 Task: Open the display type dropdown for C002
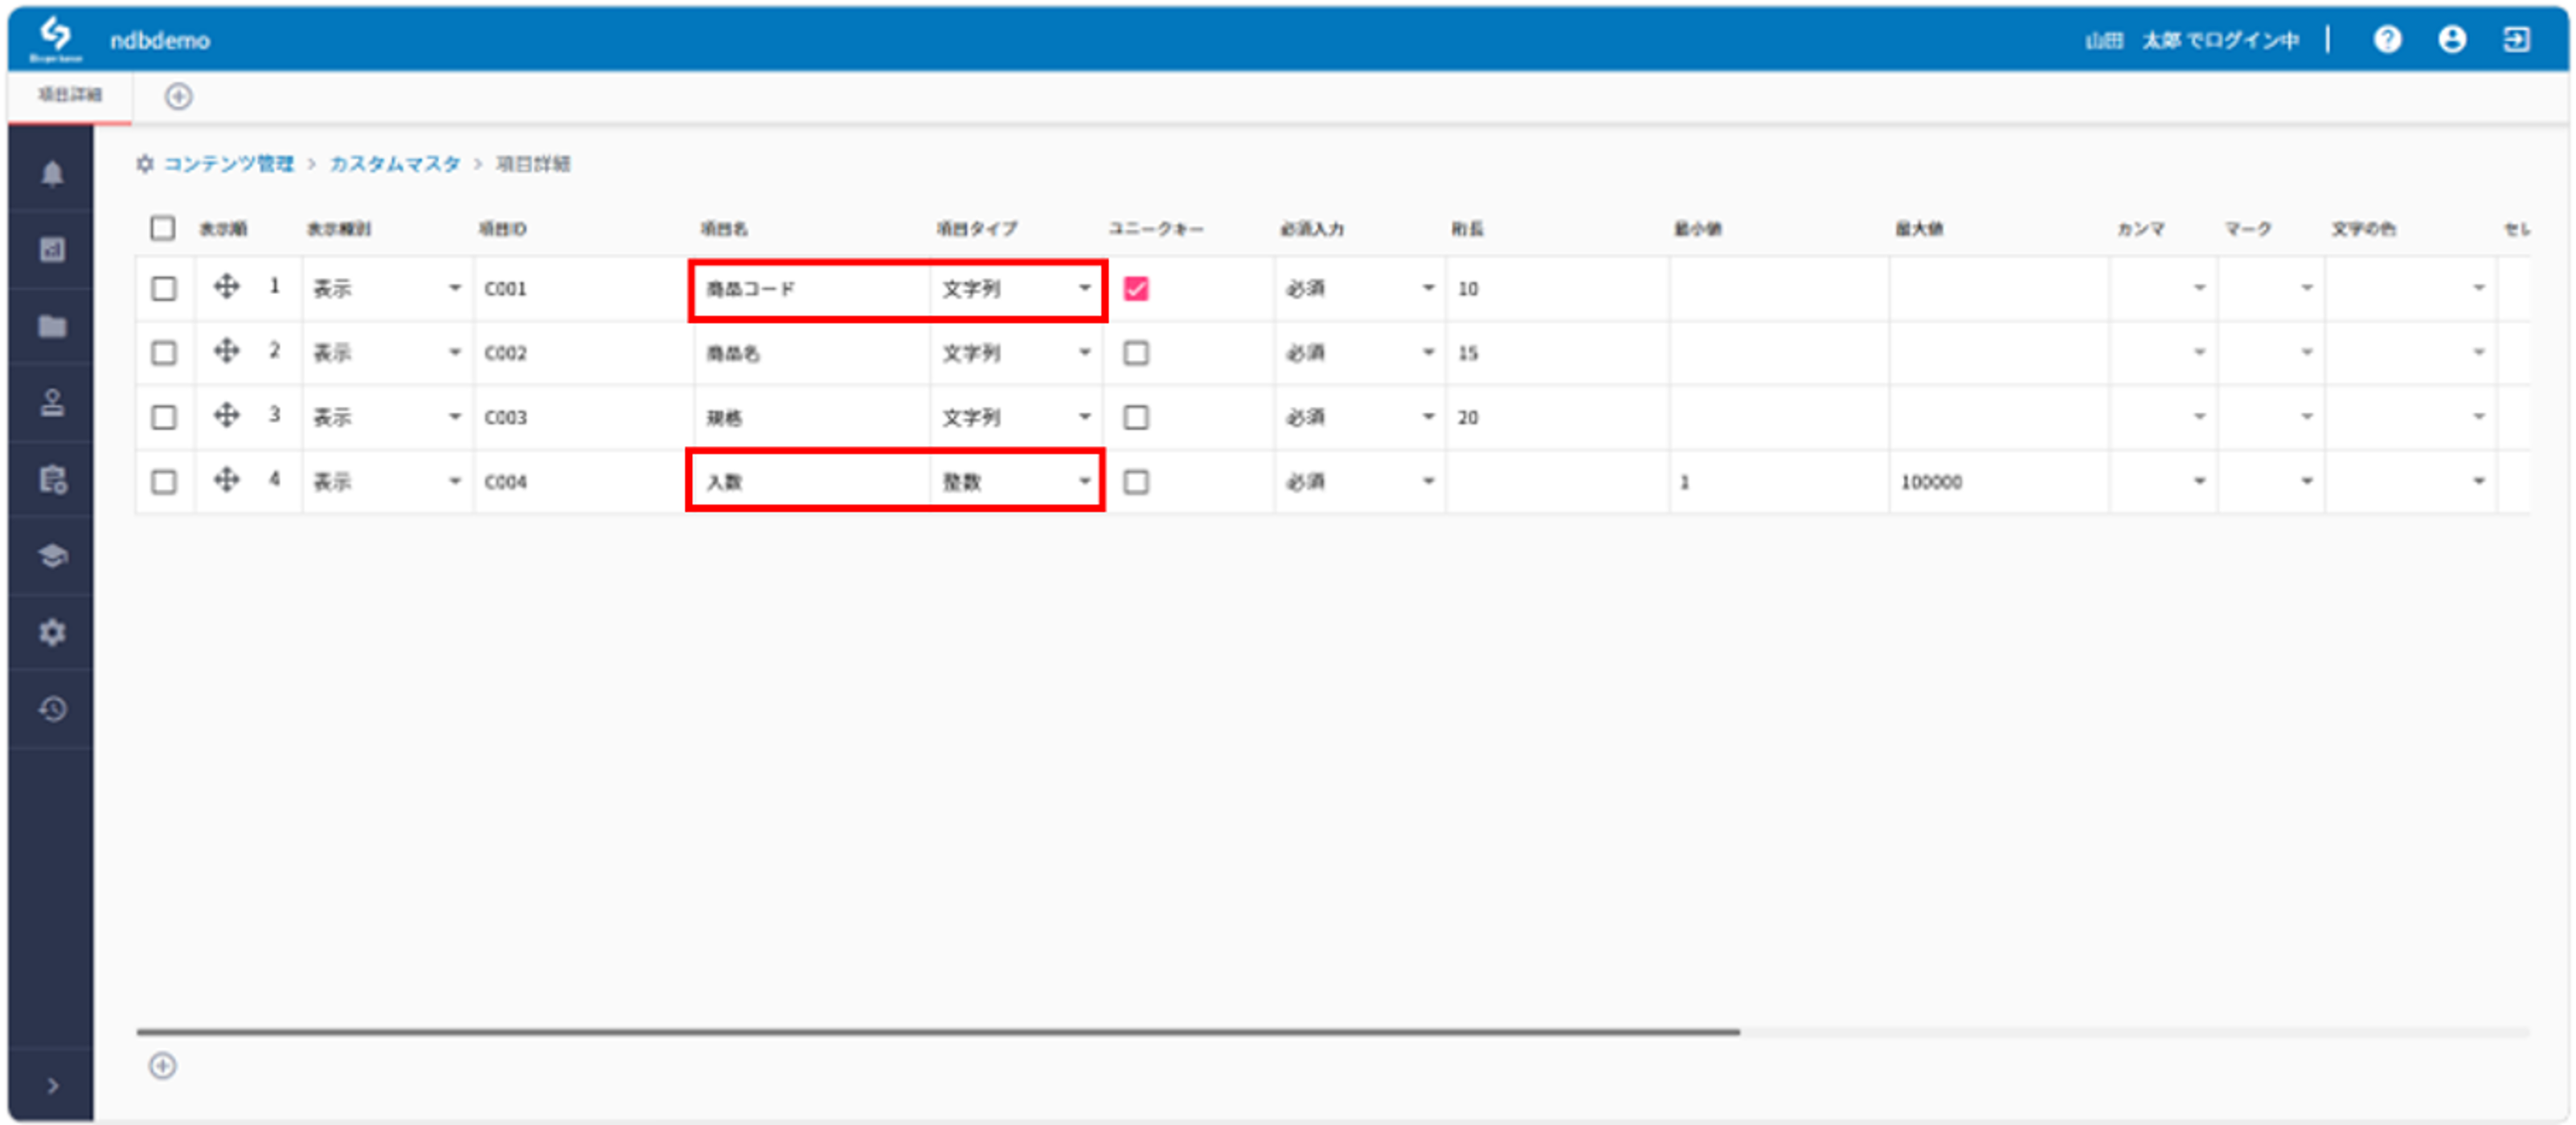point(387,353)
